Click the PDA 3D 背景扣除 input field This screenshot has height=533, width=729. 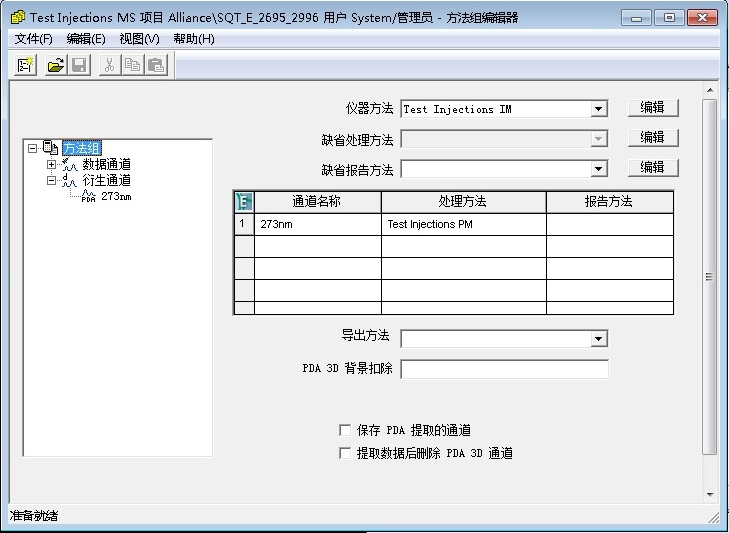pyautogui.click(x=504, y=369)
